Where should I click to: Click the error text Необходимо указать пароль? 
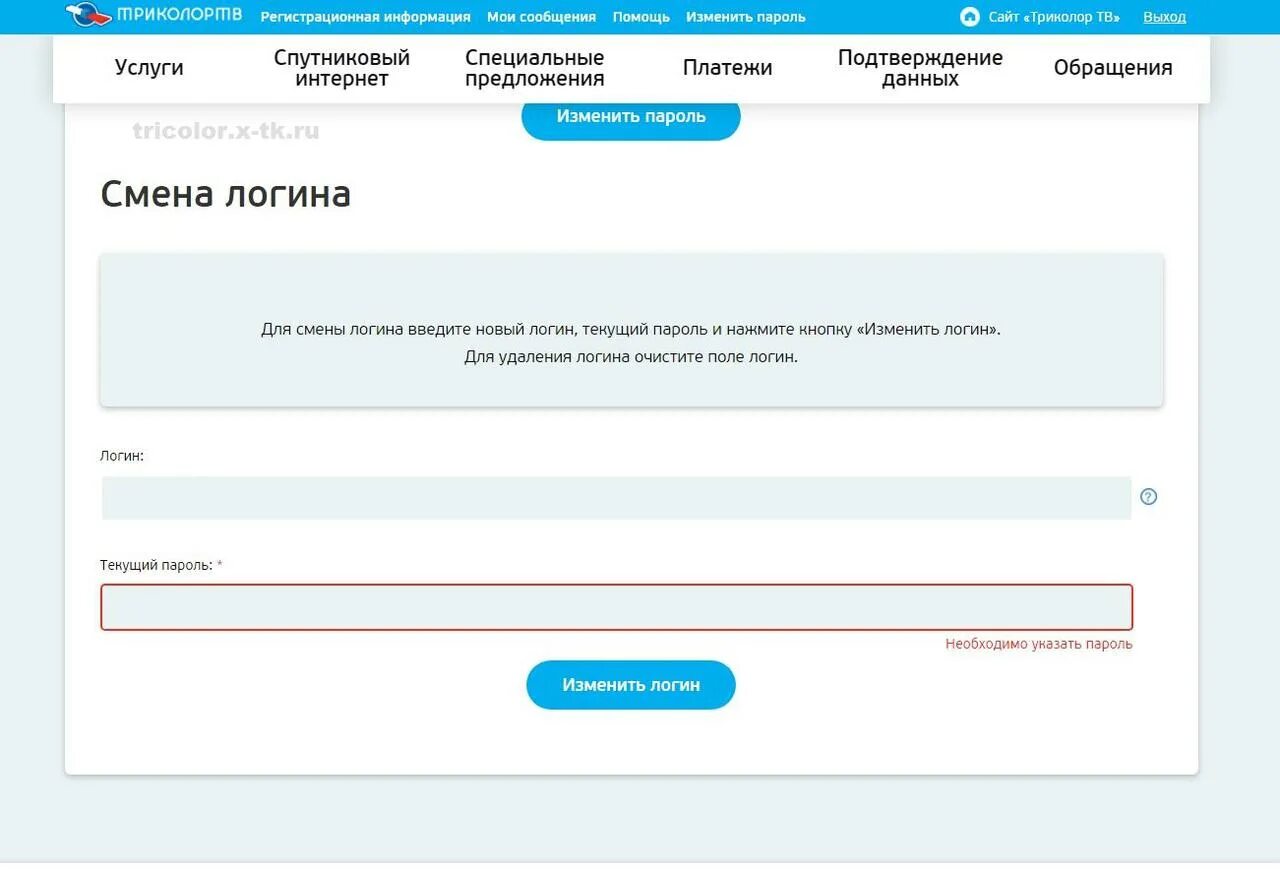1039,644
